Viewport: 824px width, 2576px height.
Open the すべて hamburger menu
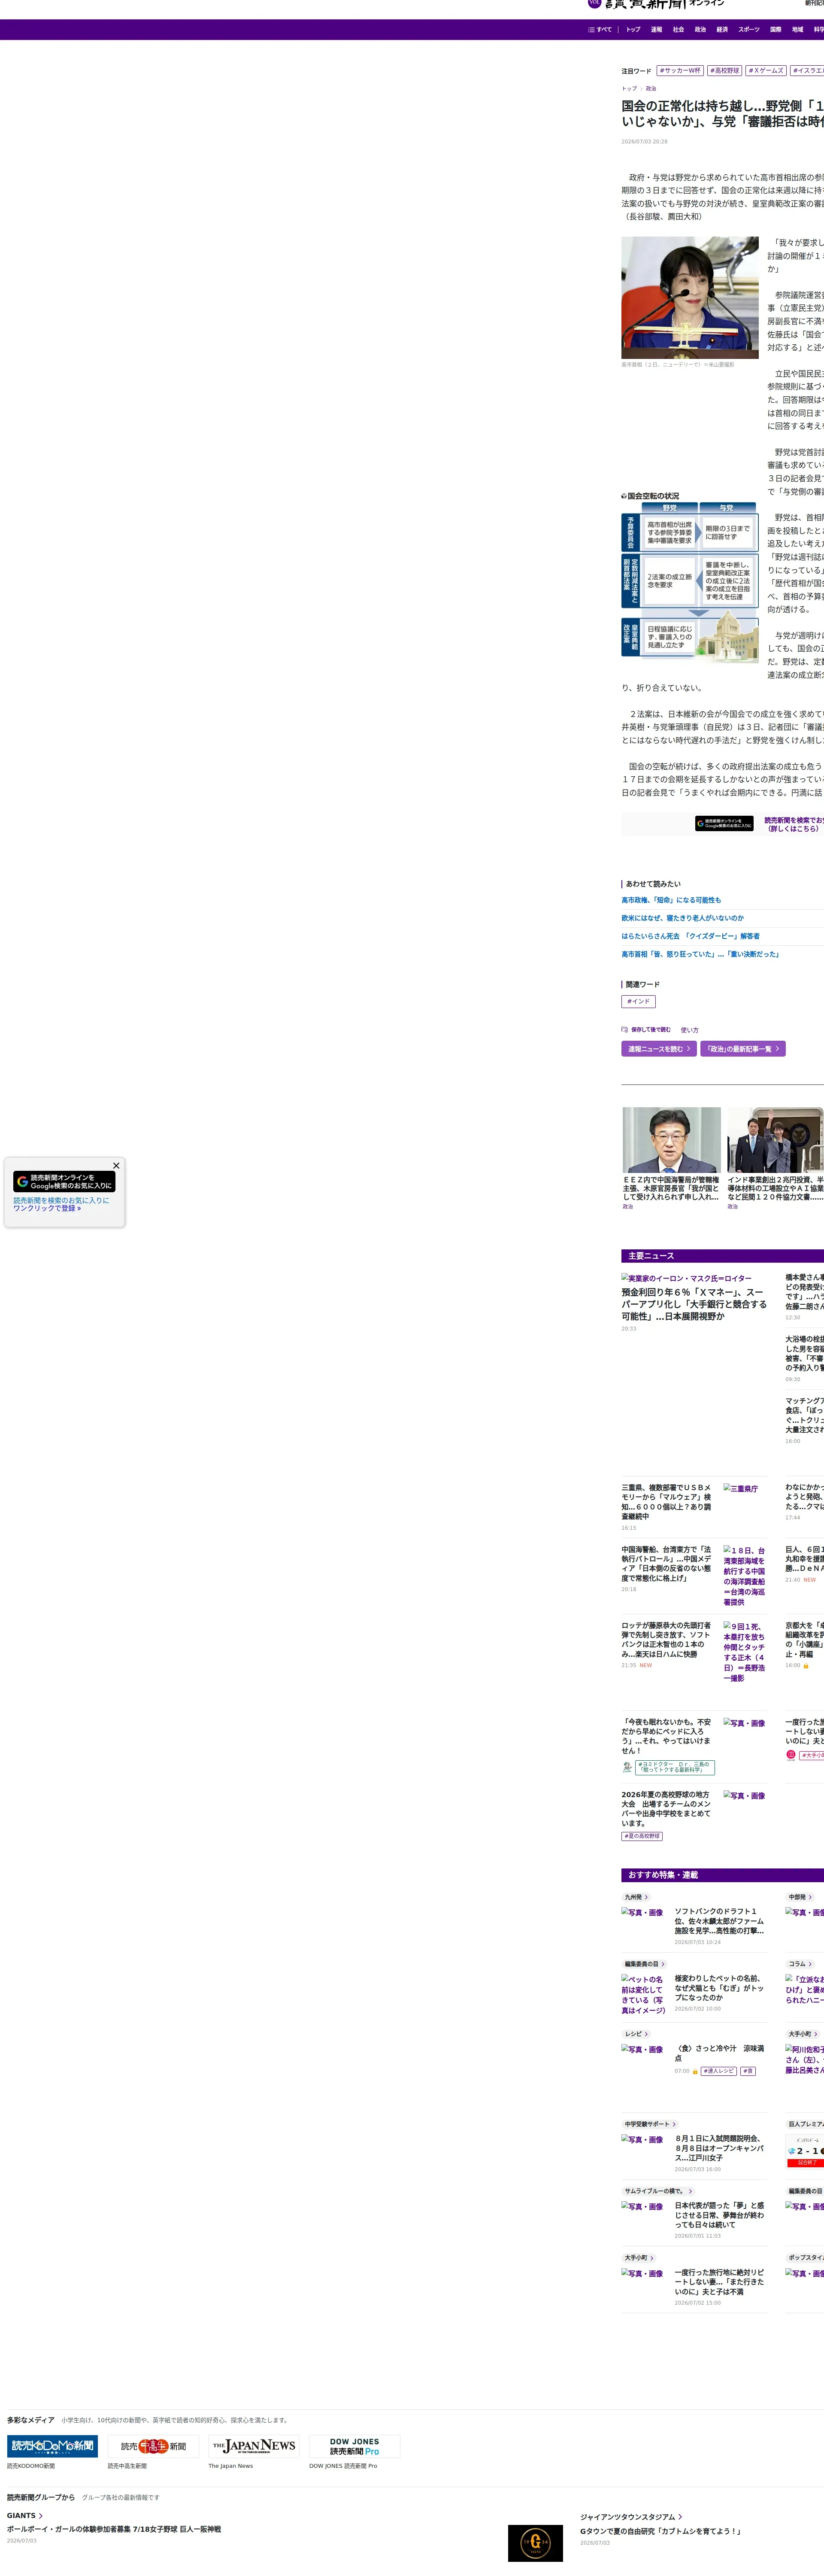600,30
